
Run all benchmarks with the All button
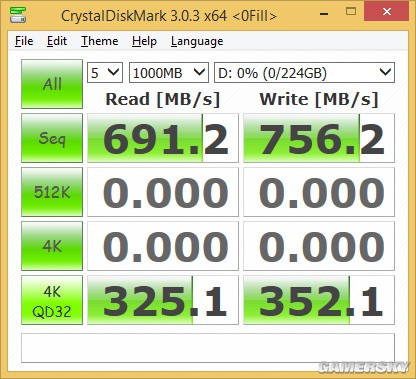tap(52, 84)
